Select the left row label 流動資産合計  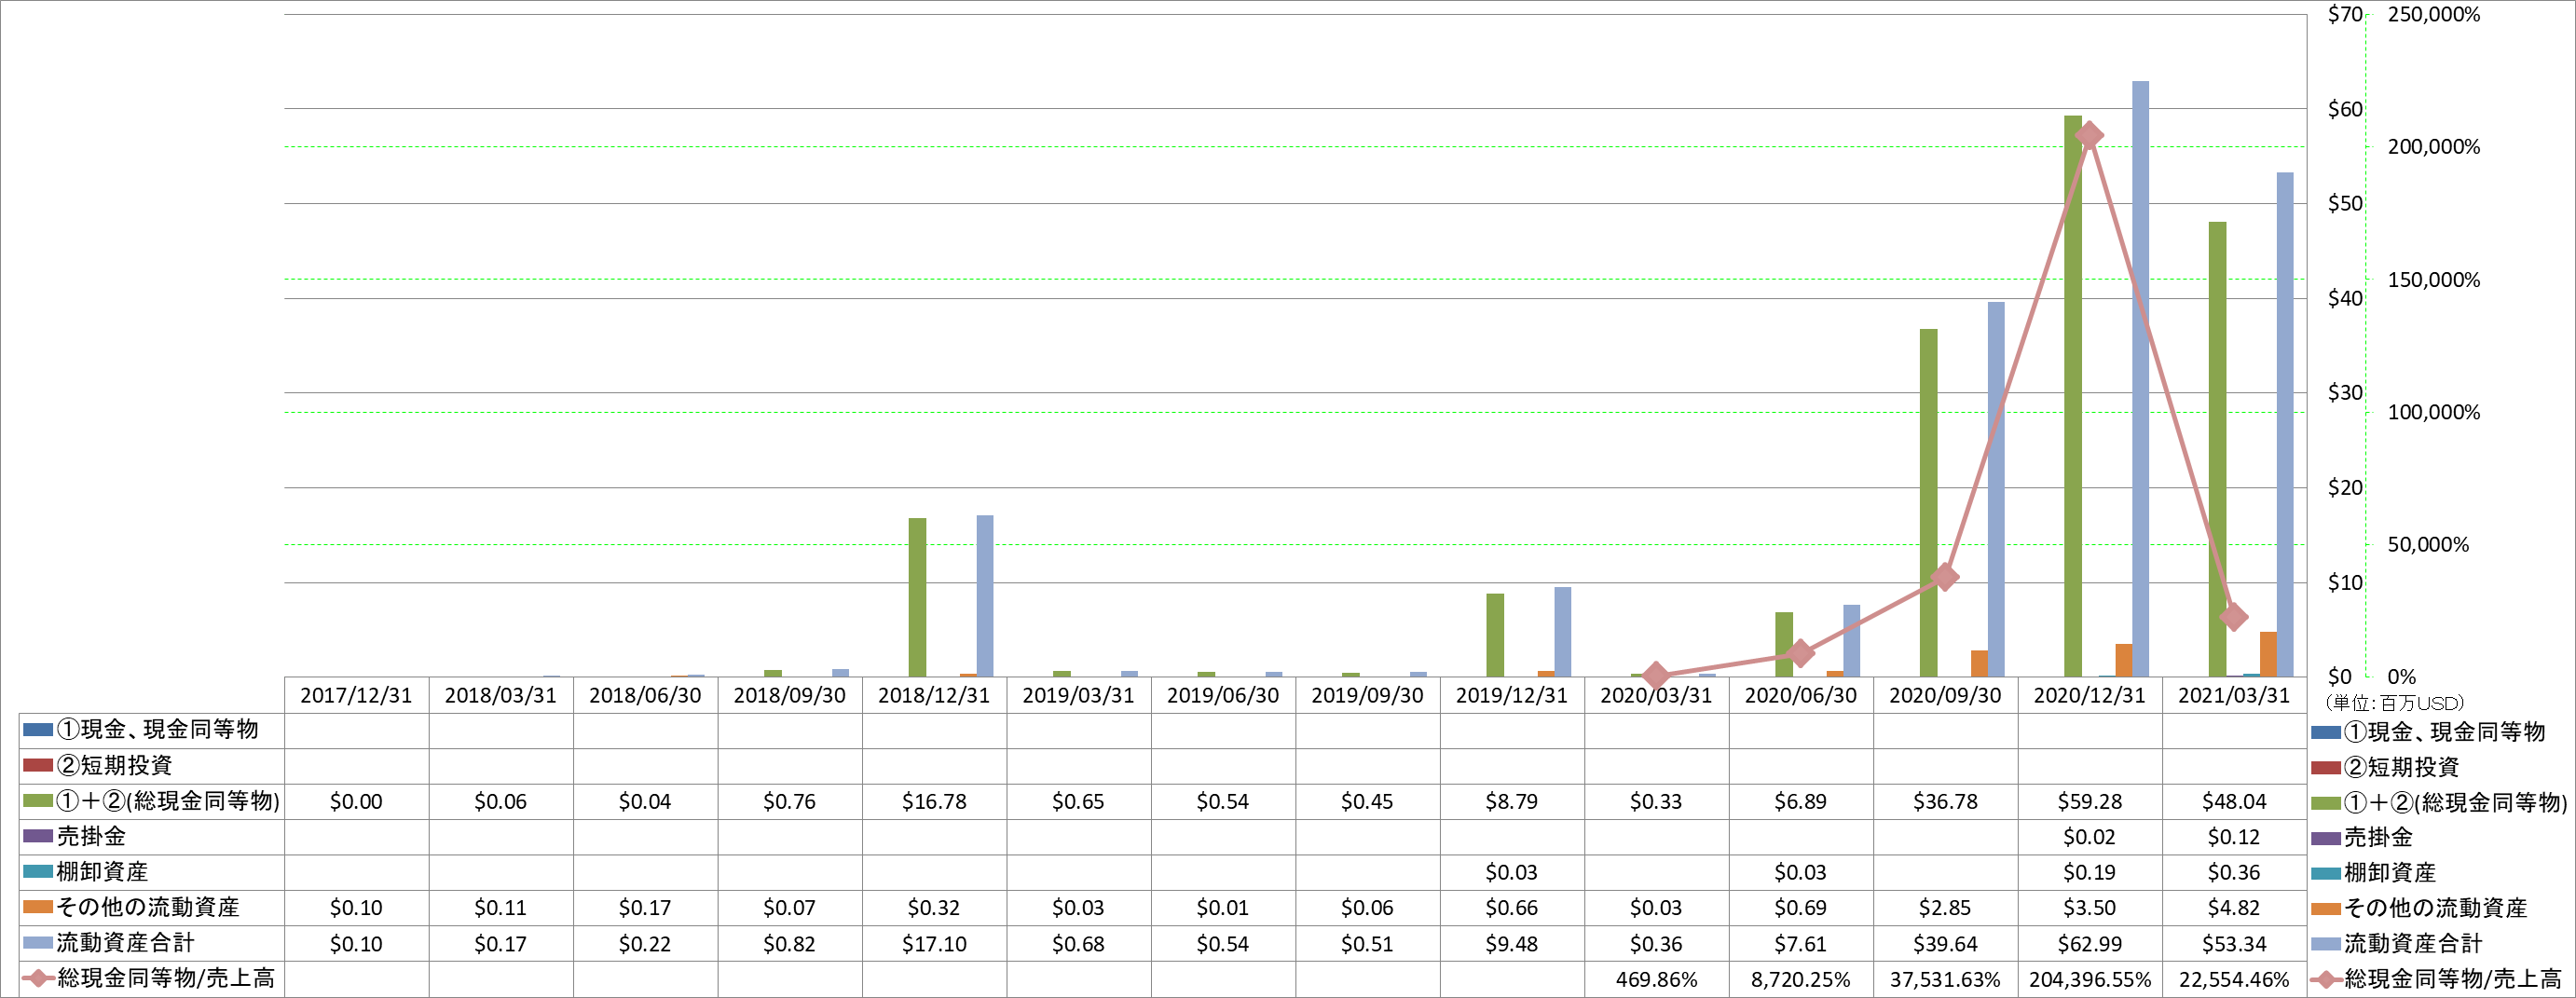pos(125,943)
